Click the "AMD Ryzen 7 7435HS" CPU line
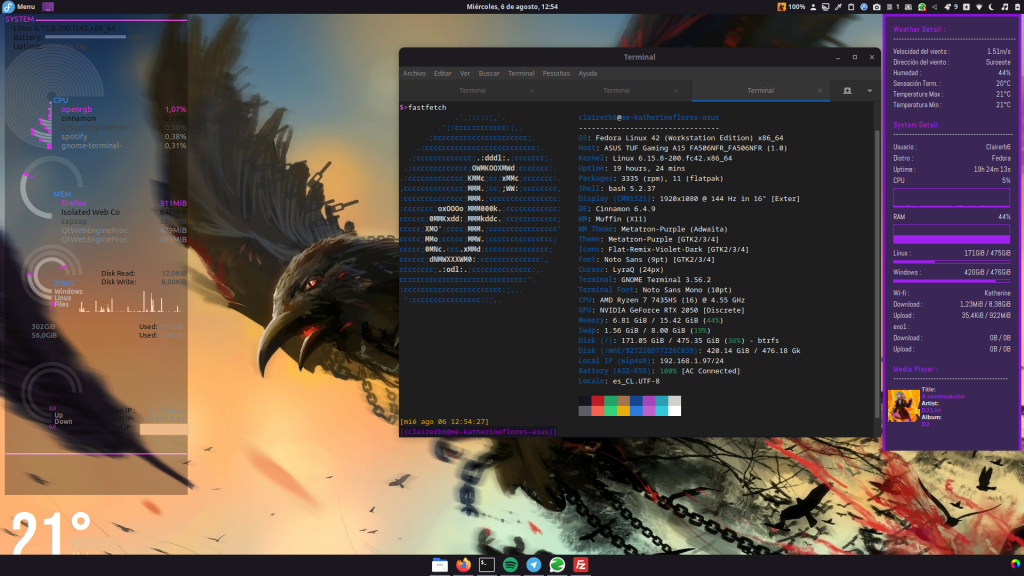 pyautogui.click(x=662, y=300)
